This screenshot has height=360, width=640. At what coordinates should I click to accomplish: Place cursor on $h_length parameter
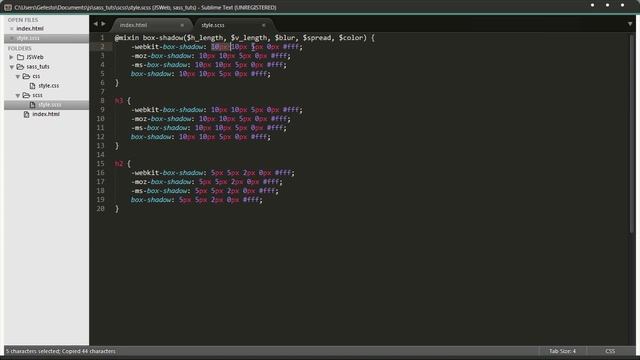(x=205, y=38)
